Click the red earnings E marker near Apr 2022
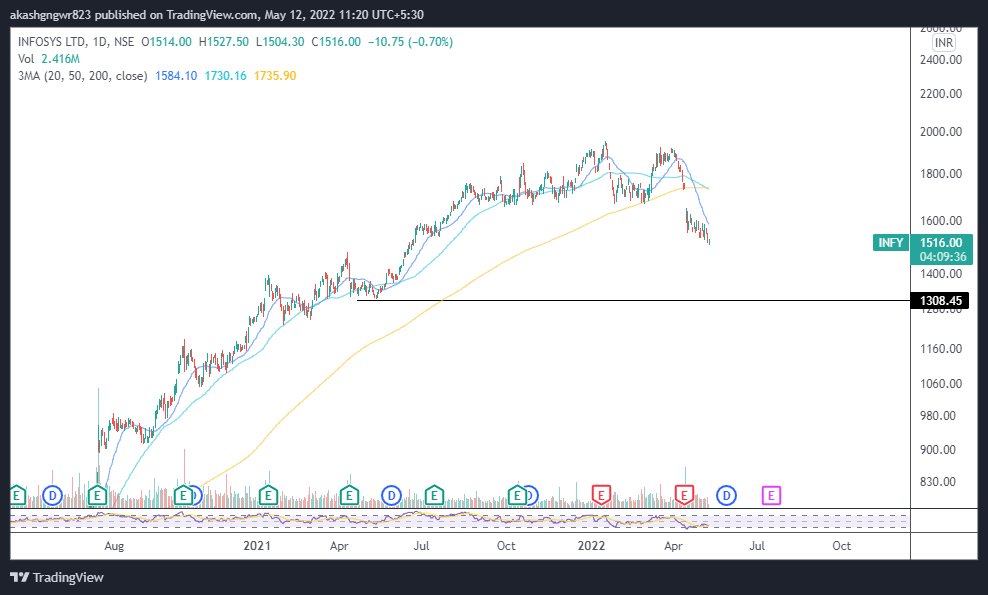The height and width of the screenshot is (595, 988). pyautogui.click(x=684, y=495)
